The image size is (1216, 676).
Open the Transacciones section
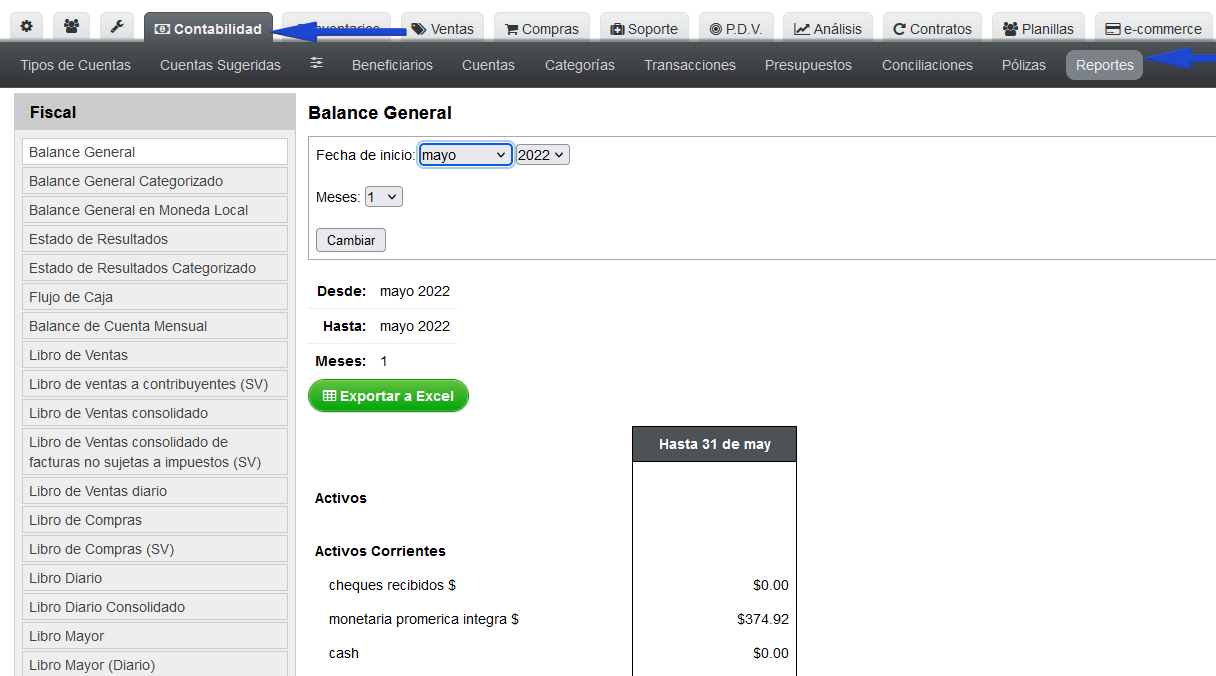pos(690,65)
